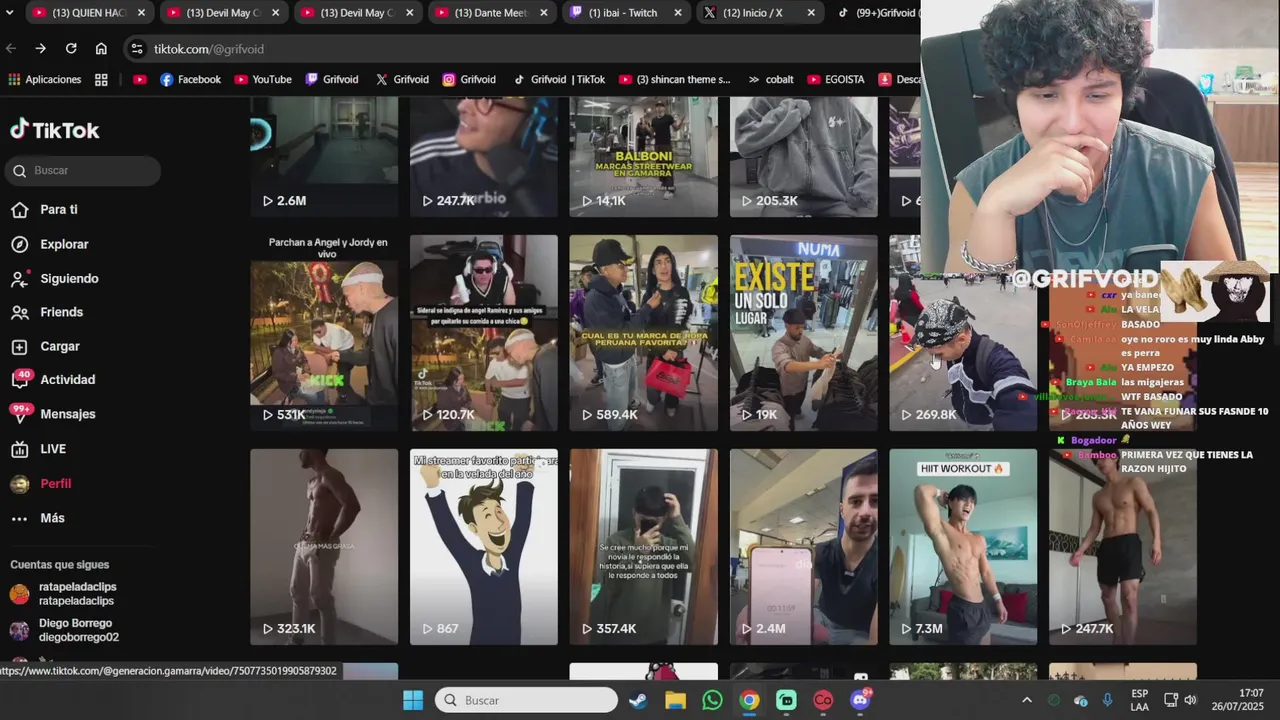Click the Windows taskbar Buscar search box

(x=526, y=700)
